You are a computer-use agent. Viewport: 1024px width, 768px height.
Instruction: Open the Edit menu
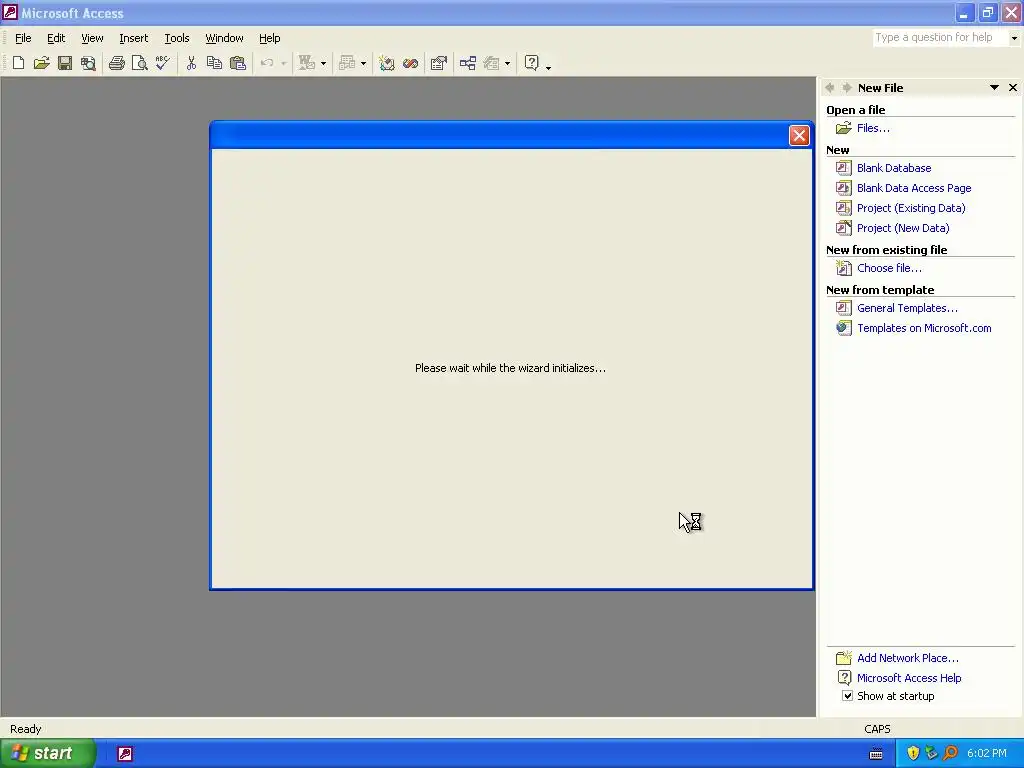point(56,38)
